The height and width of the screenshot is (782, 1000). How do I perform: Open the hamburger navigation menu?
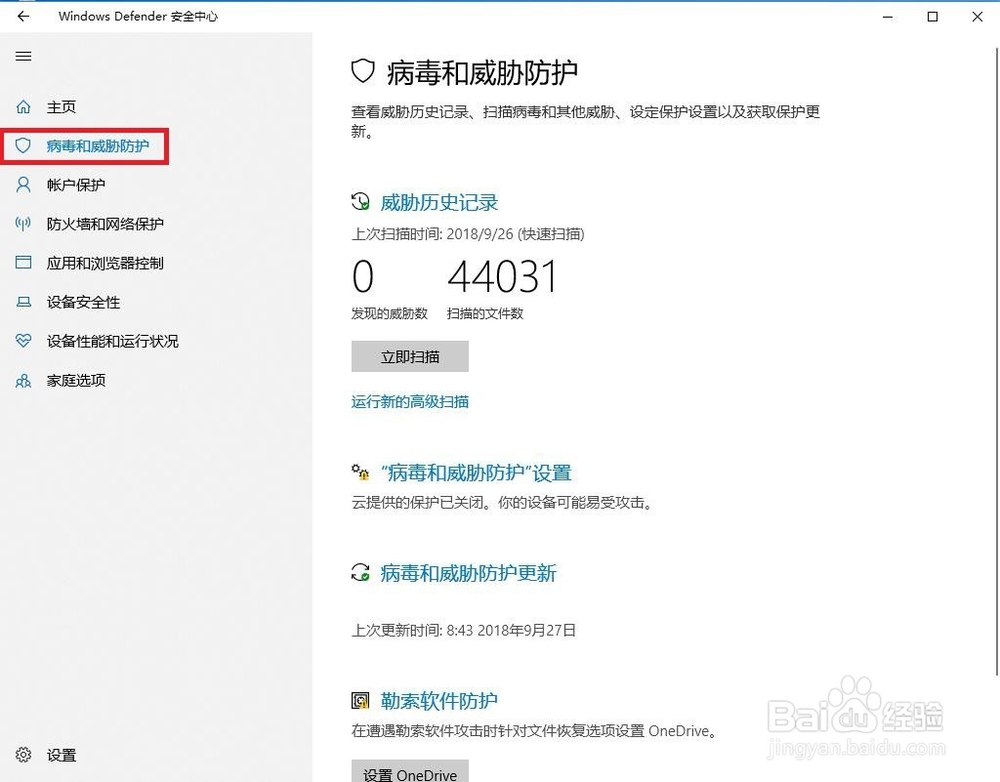coord(24,56)
